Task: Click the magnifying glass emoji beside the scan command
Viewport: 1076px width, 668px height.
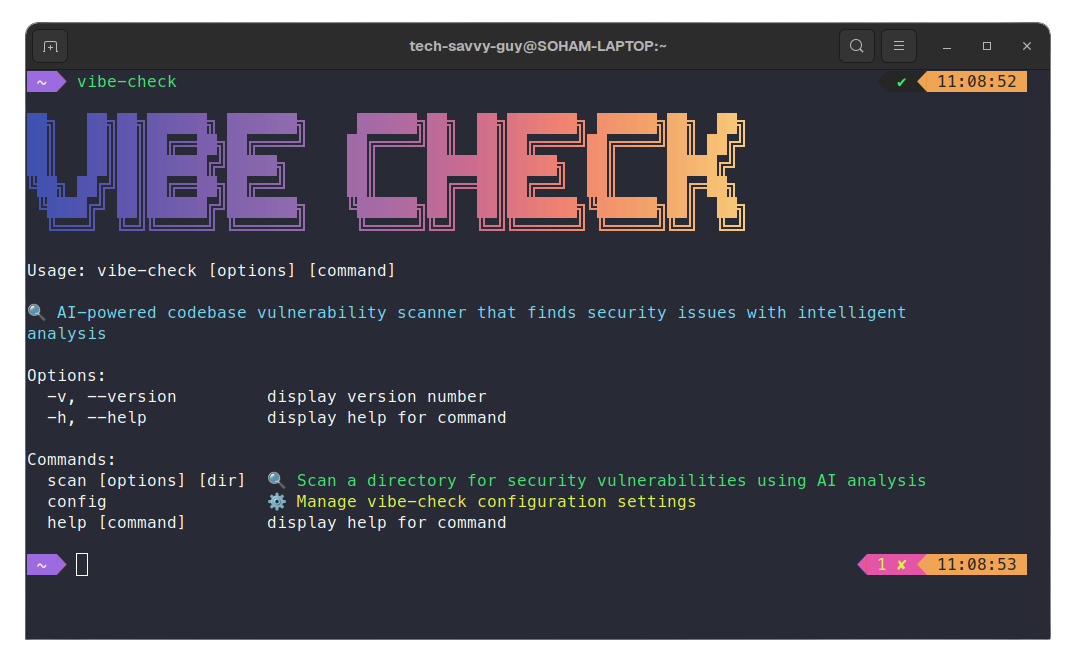Action: click(x=276, y=480)
